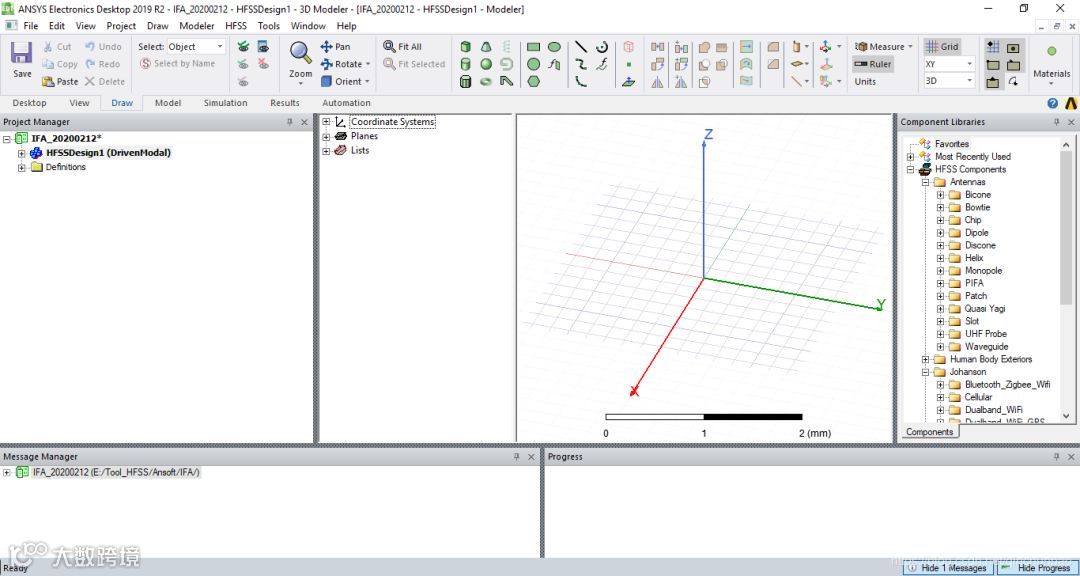Draw an ellipse sheet

(x=554, y=47)
